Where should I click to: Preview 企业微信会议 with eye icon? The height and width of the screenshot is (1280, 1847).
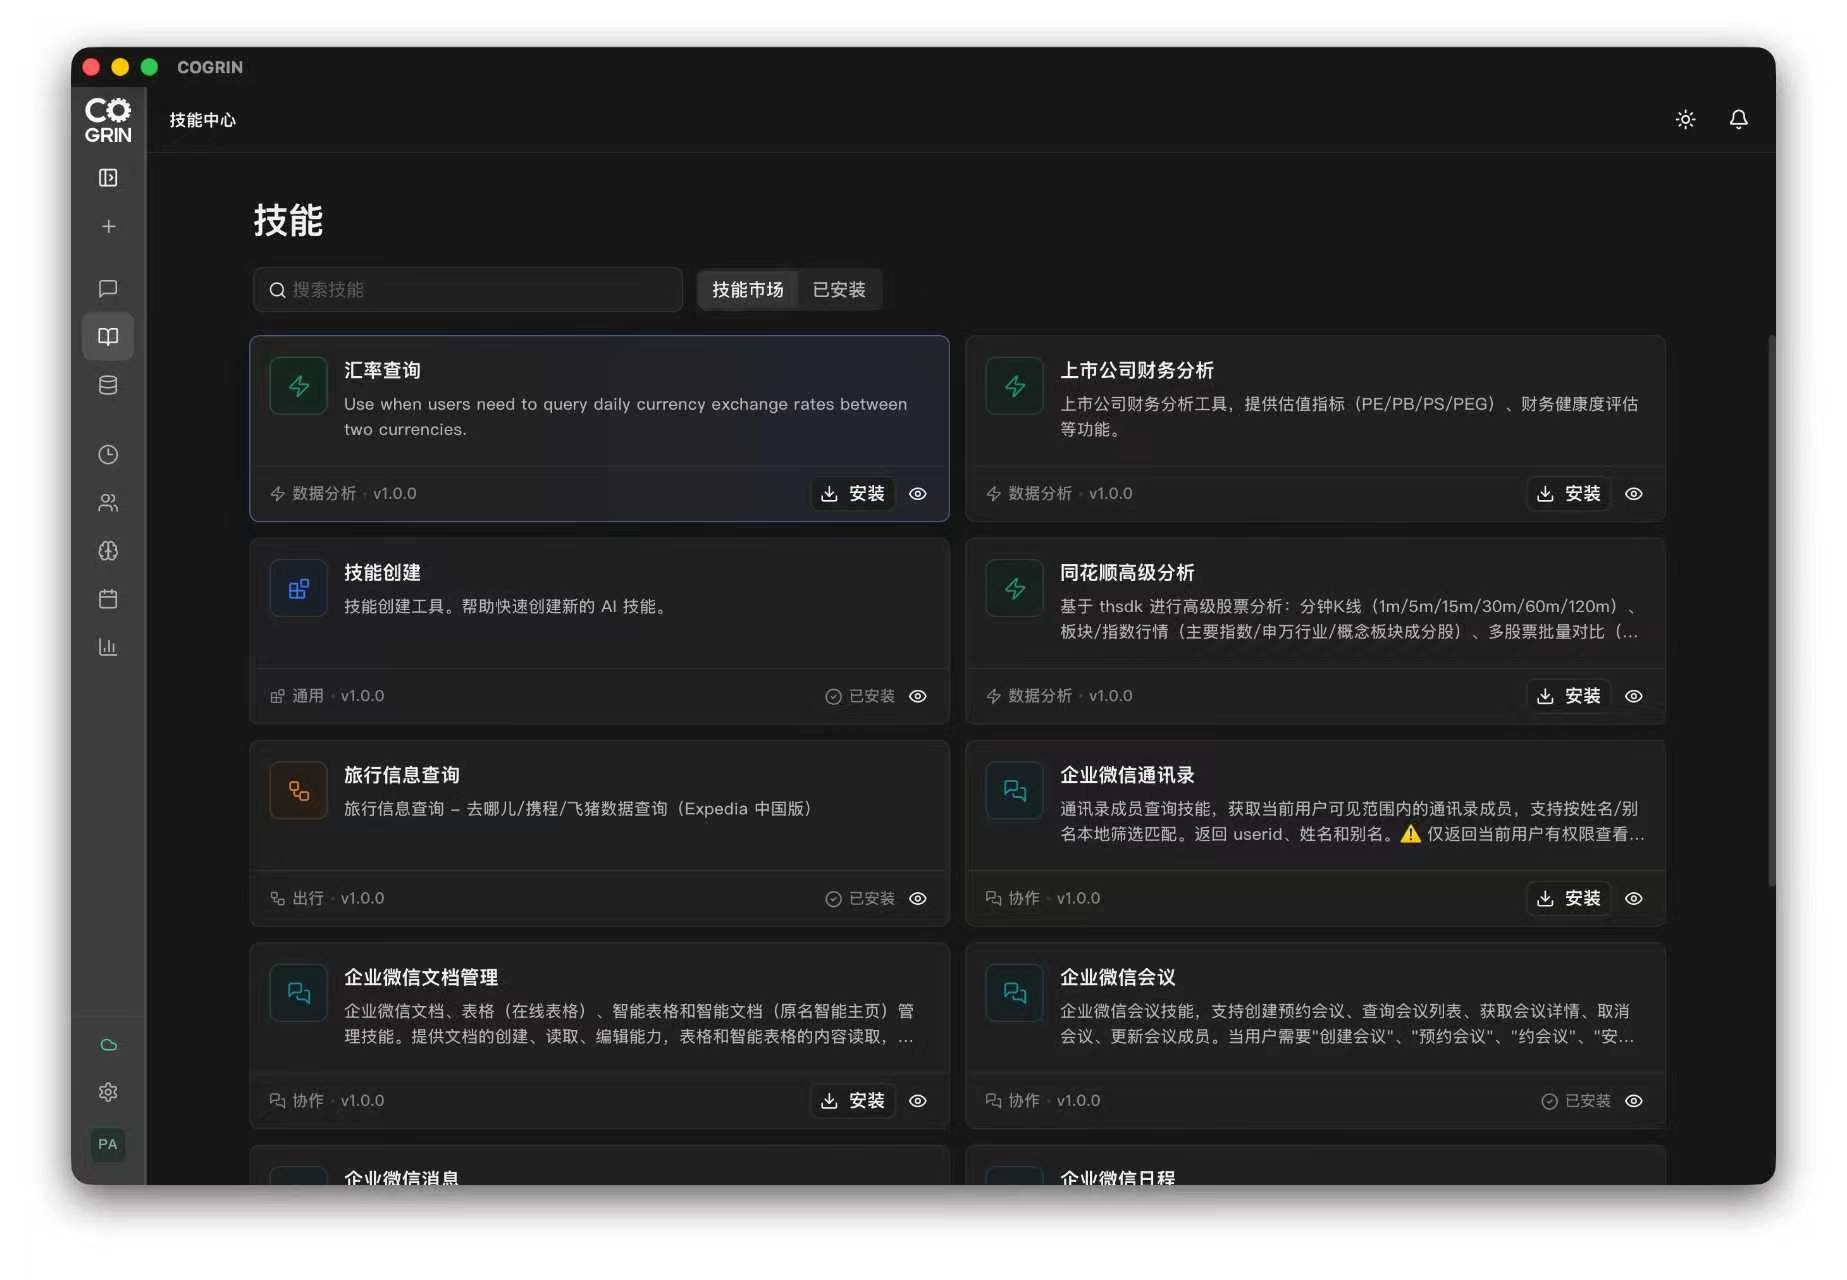(1634, 1100)
